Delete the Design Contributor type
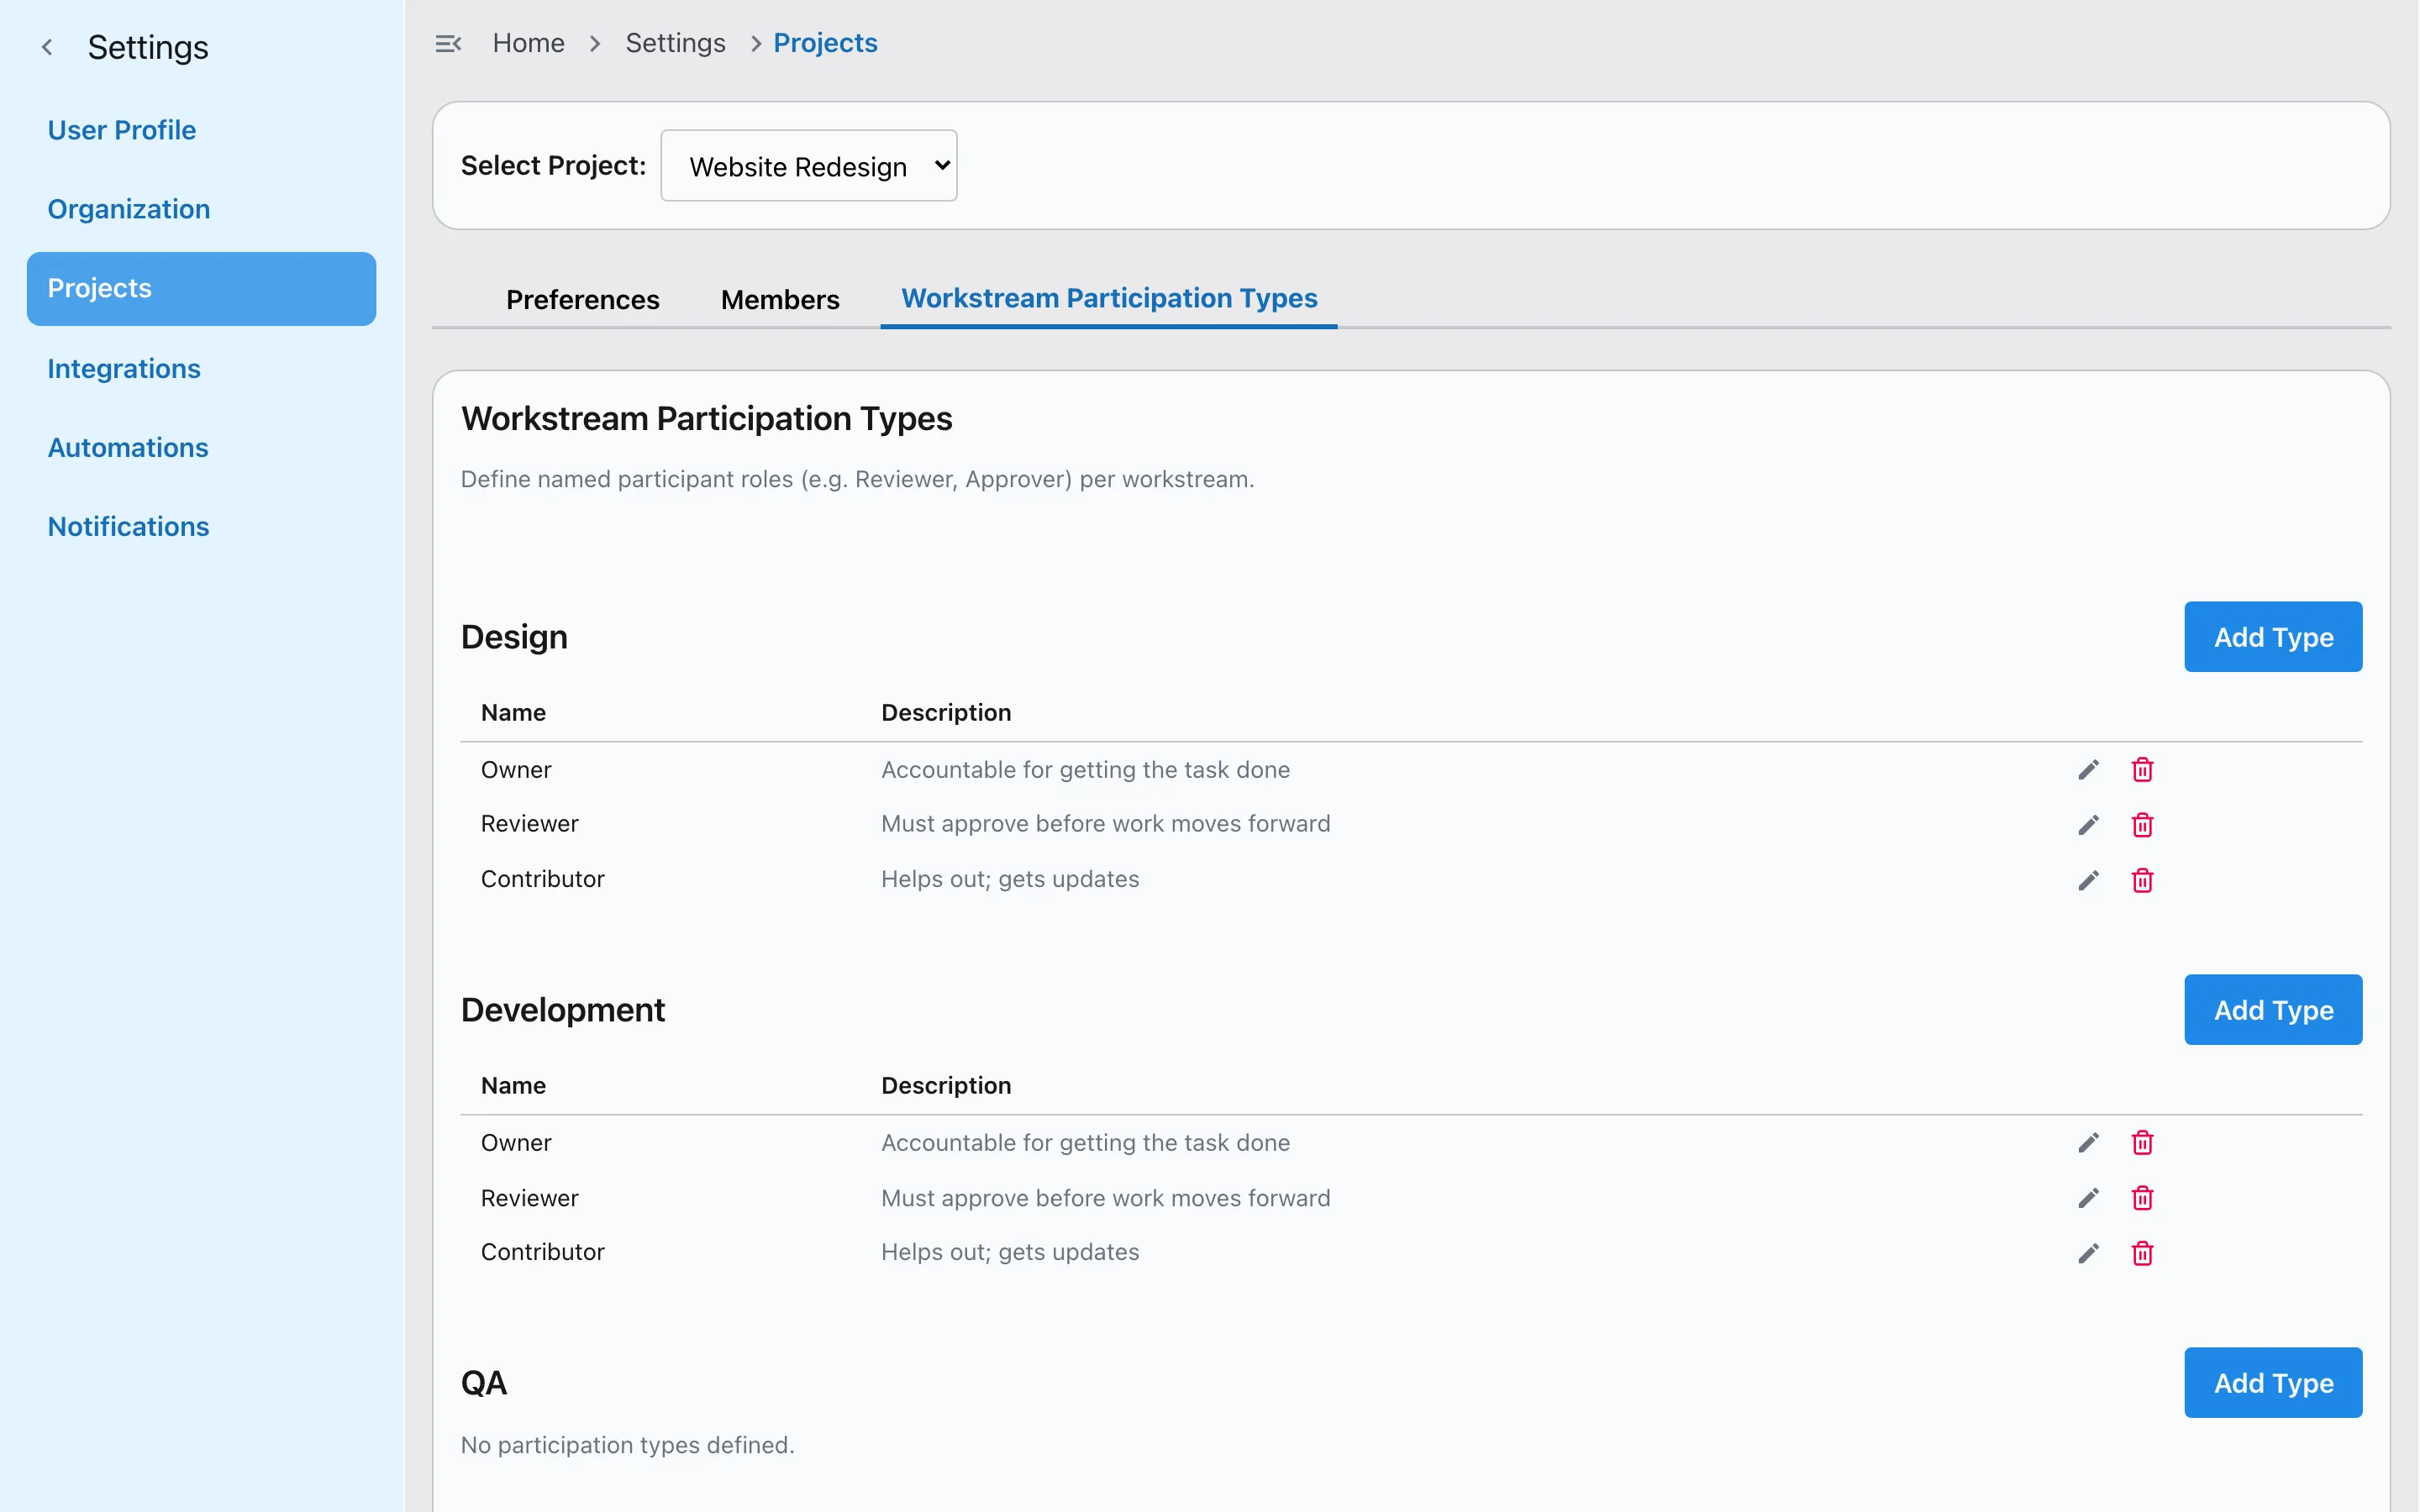The image size is (2420, 1512). point(2142,880)
